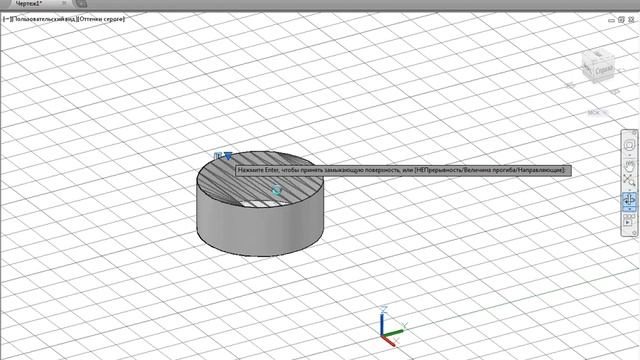Screen dimensions: 640x360
Task: Select the Orbit tool in navigation bar
Action: (x=629, y=200)
